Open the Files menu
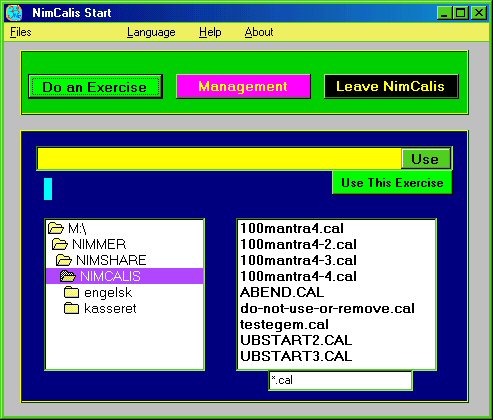The image size is (493, 420). [21, 32]
